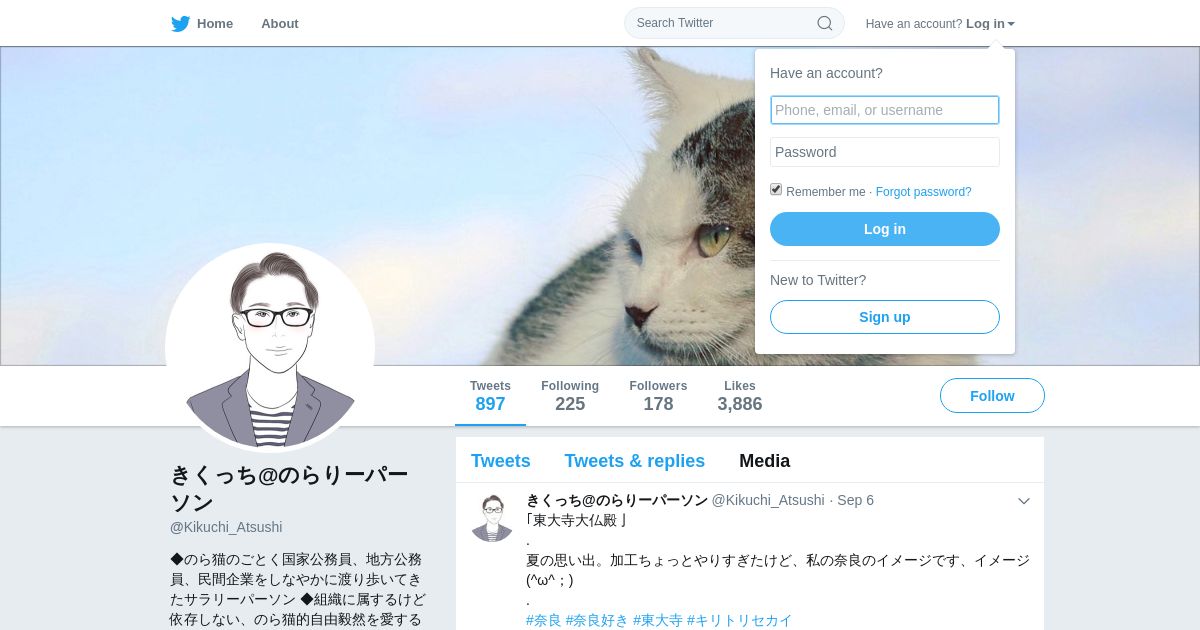The height and width of the screenshot is (630, 1200).
Task: Click the Sign up button
Action: point(885,317)
